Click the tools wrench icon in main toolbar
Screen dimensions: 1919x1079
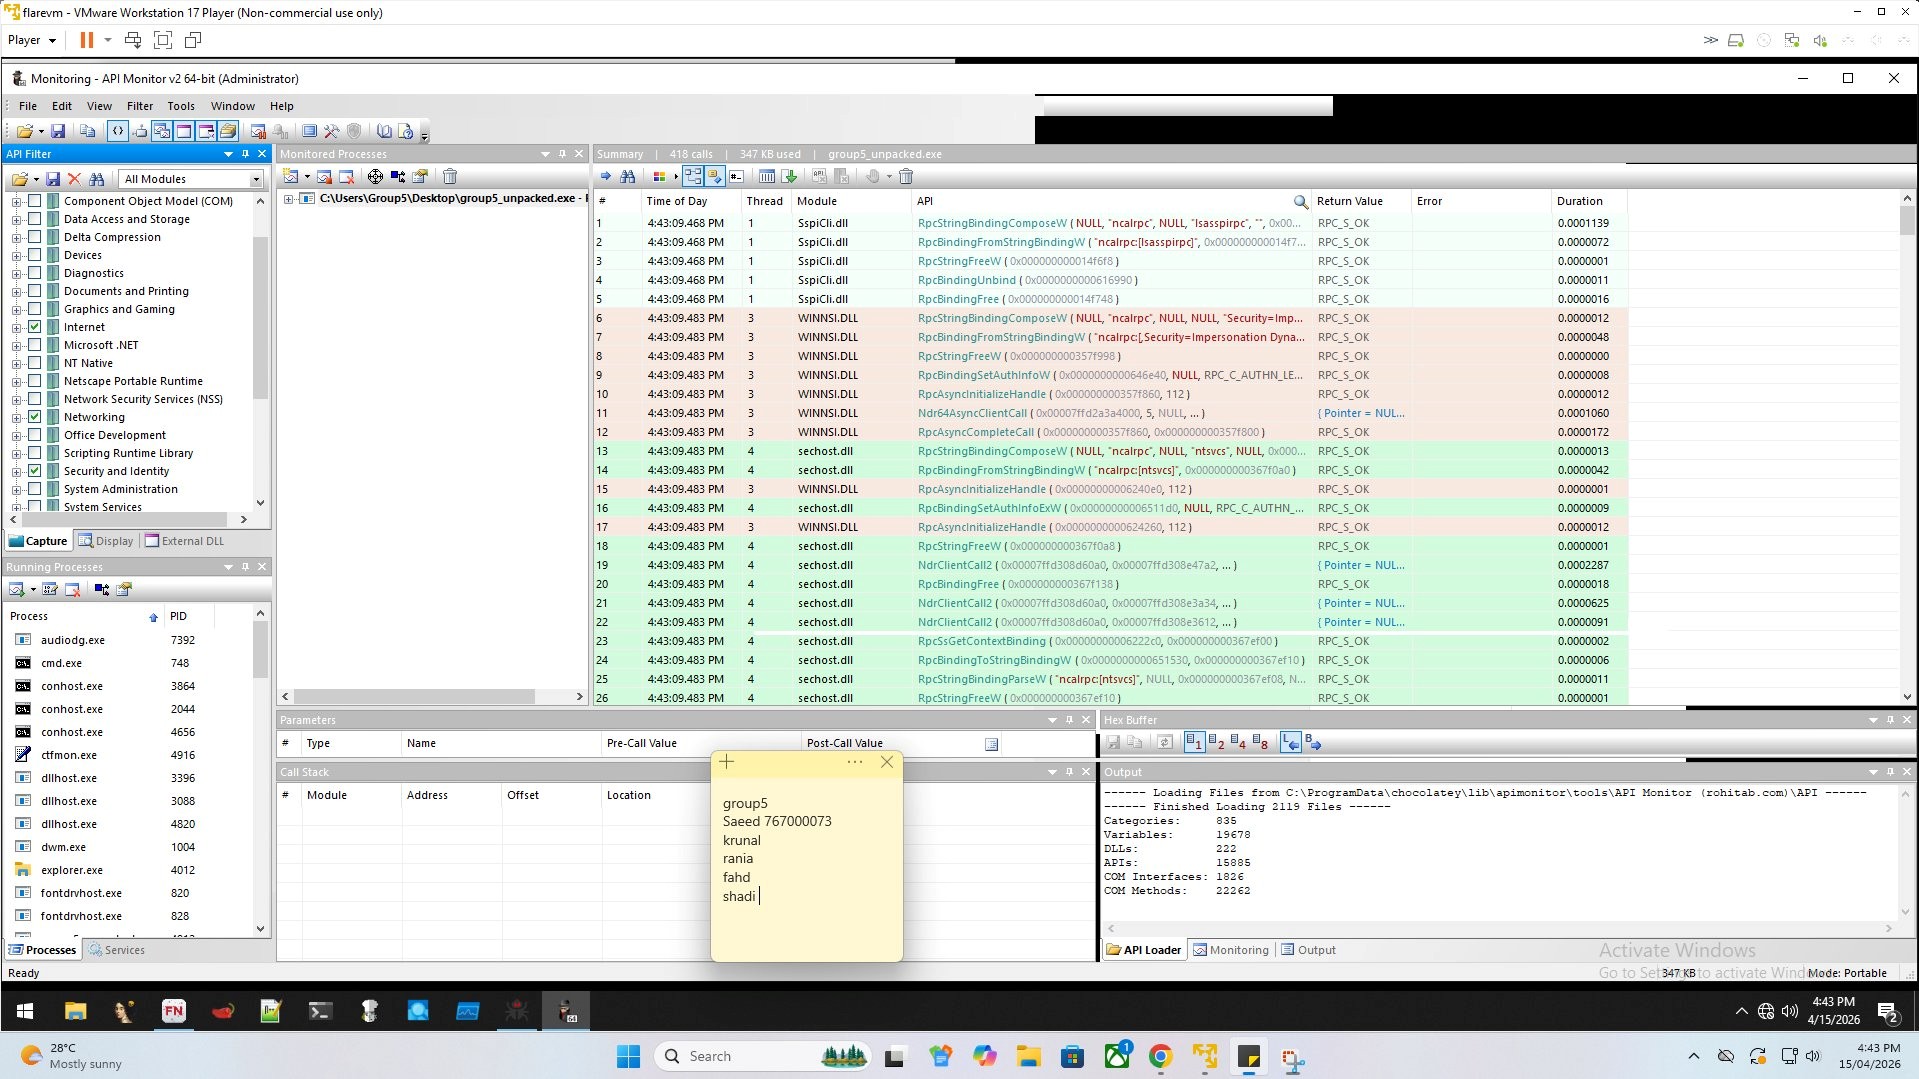332,131
